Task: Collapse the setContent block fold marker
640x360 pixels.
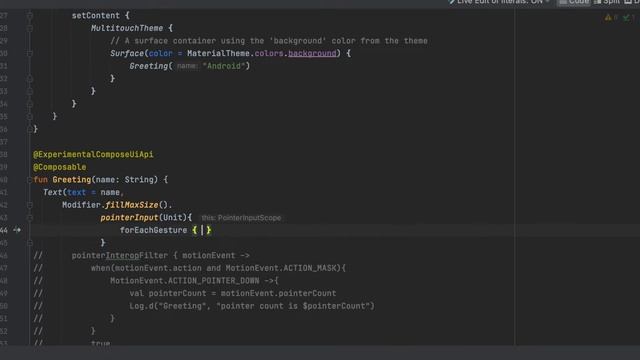Action: click(30, 16)
